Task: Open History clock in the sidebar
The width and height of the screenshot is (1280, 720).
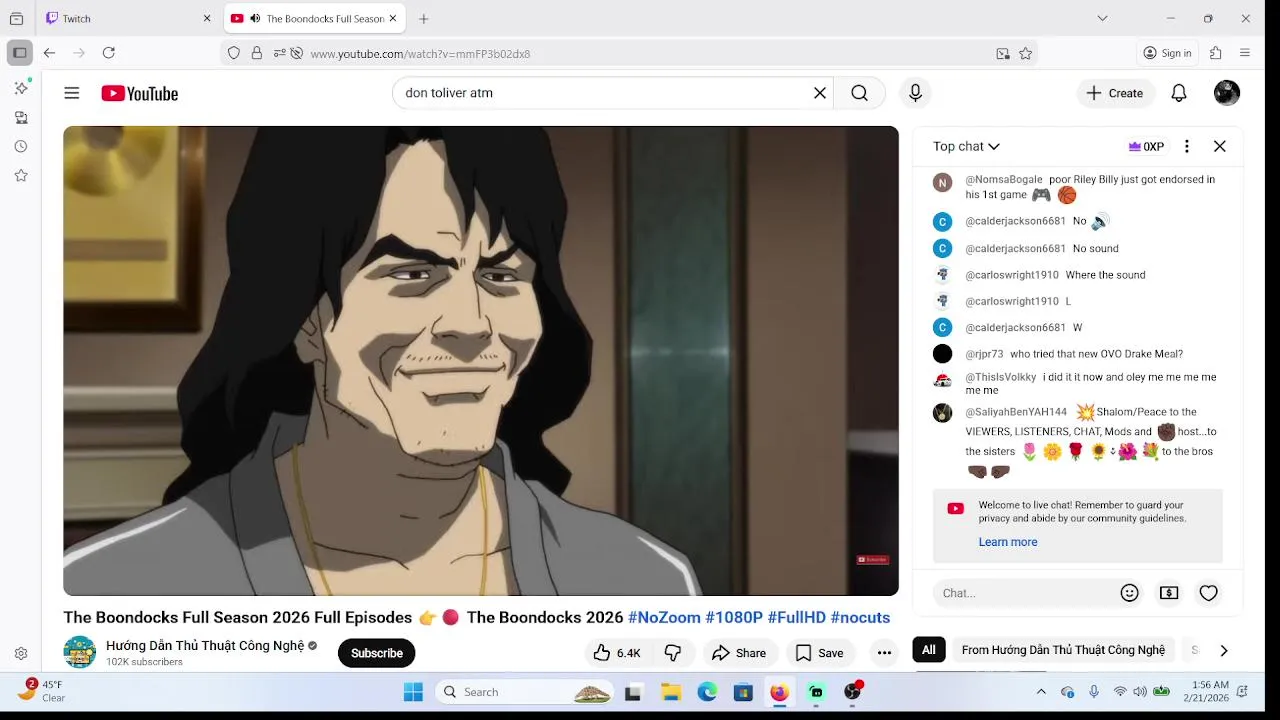Action: (x=21, y=146)
